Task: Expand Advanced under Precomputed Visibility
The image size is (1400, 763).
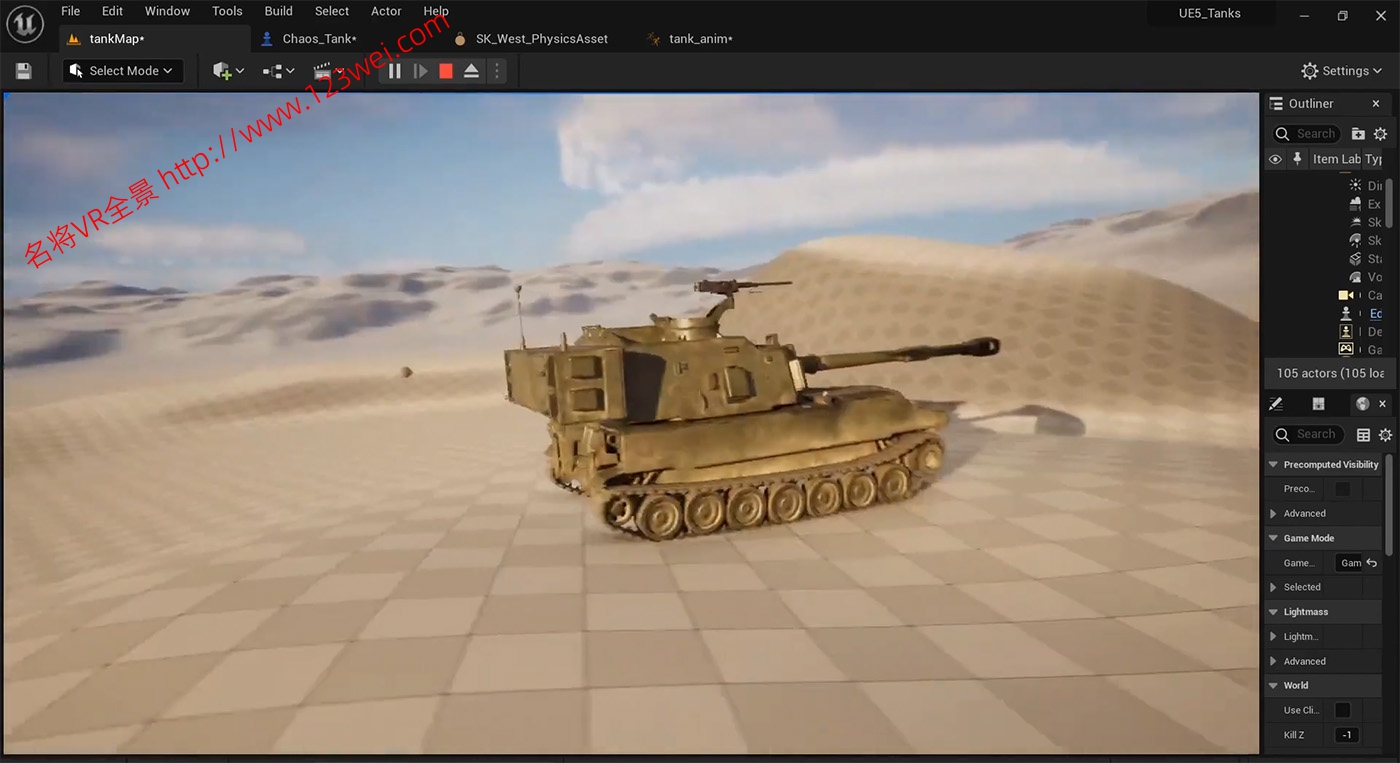Action: point(1273,513)
